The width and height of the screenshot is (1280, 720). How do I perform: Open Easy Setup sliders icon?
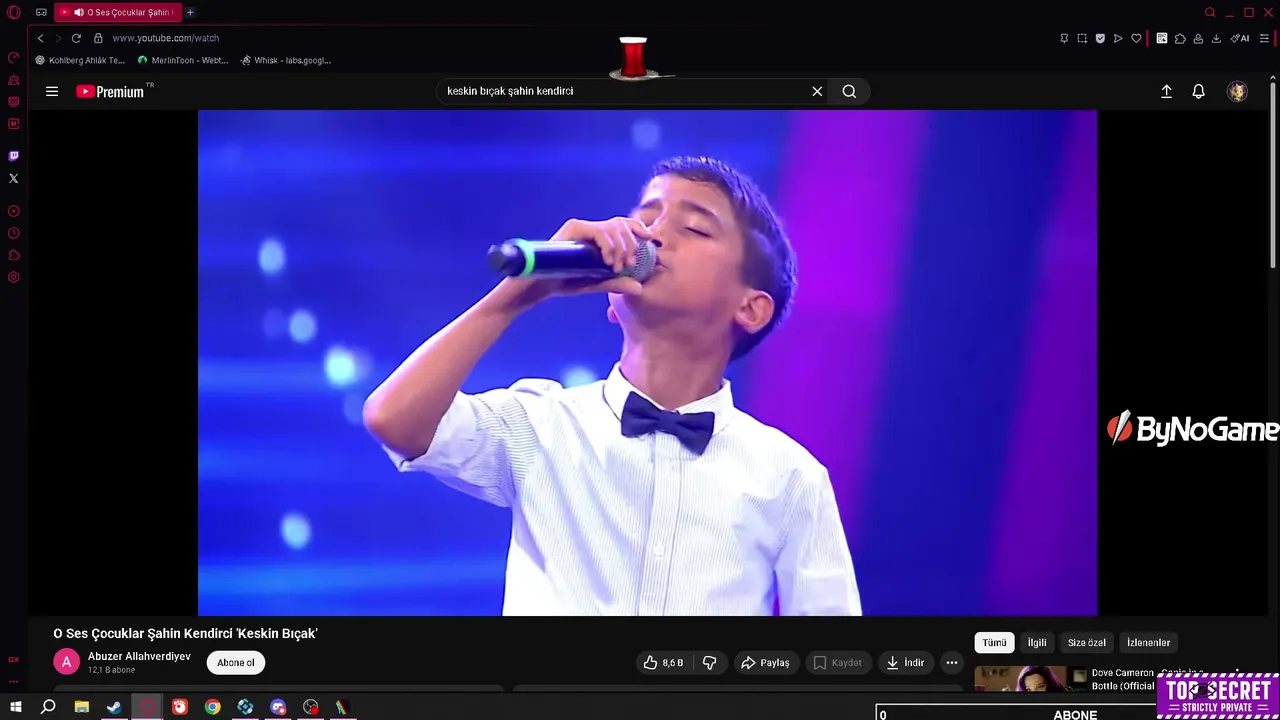click(x=1264, y=38)
